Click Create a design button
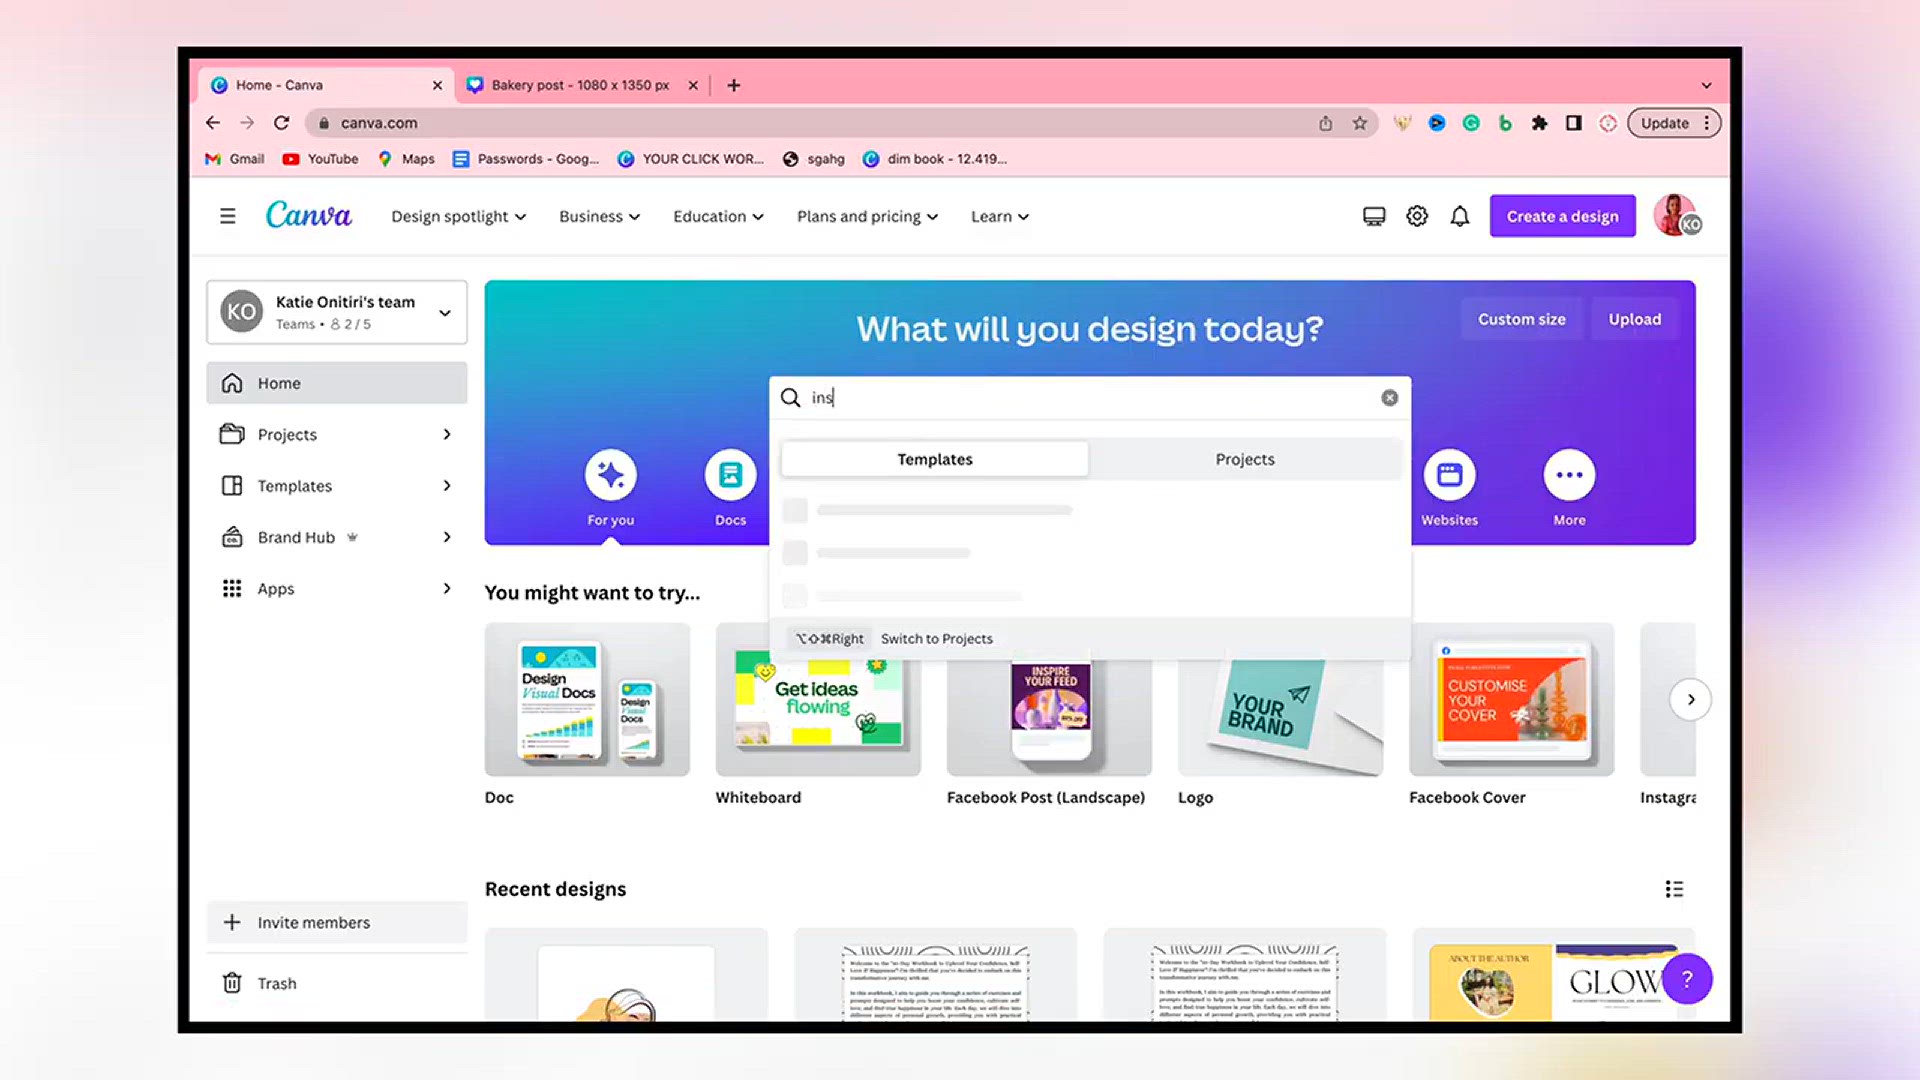This screenshot has width=1920, height=1080. pyautogui.click(x=1562, y=216)
